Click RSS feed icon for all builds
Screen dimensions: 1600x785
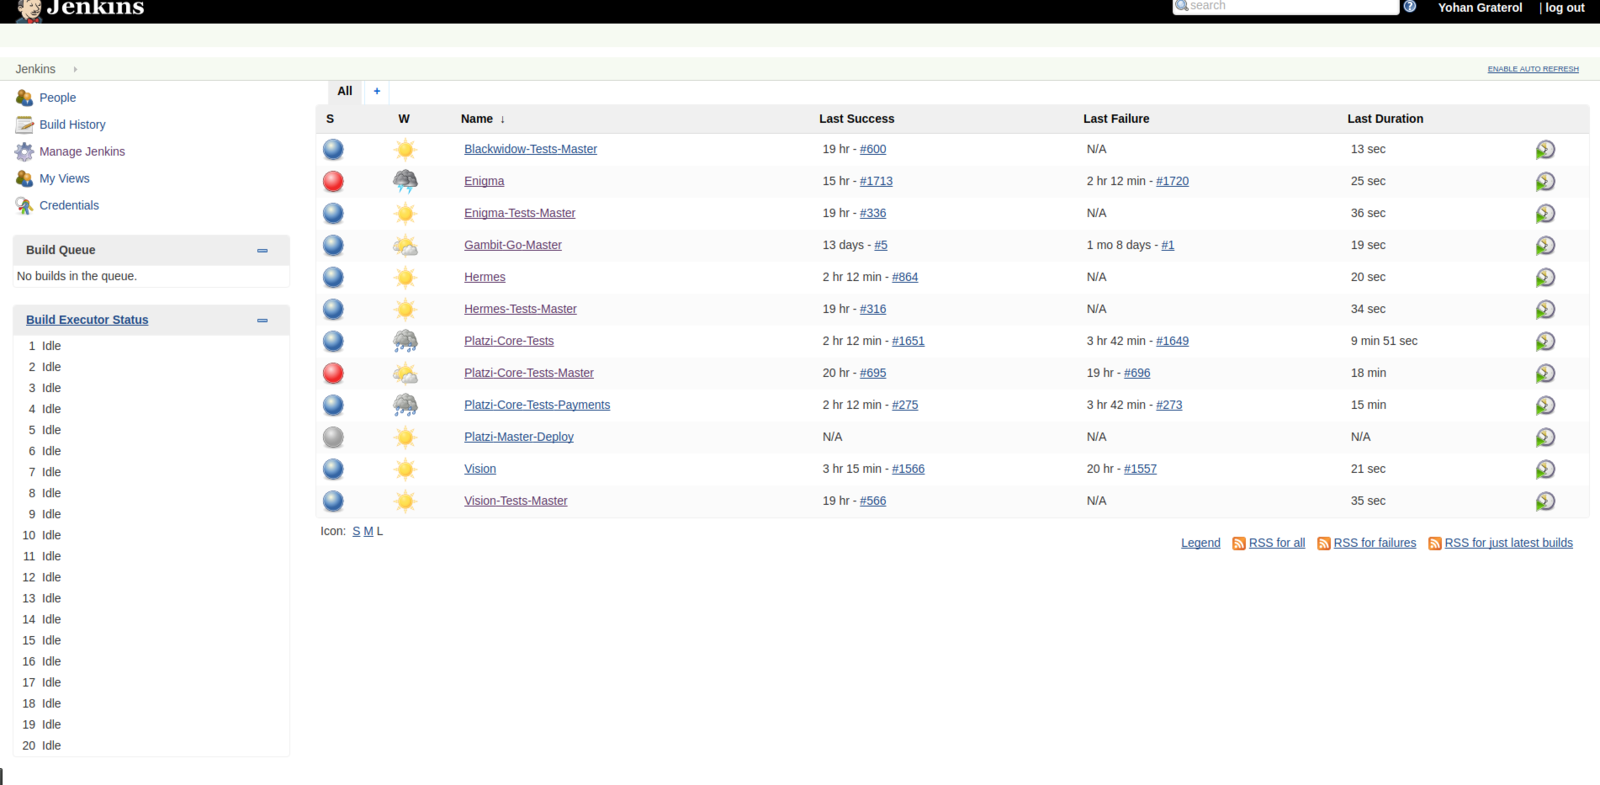pyautogui.click(x=1239, y=543)
